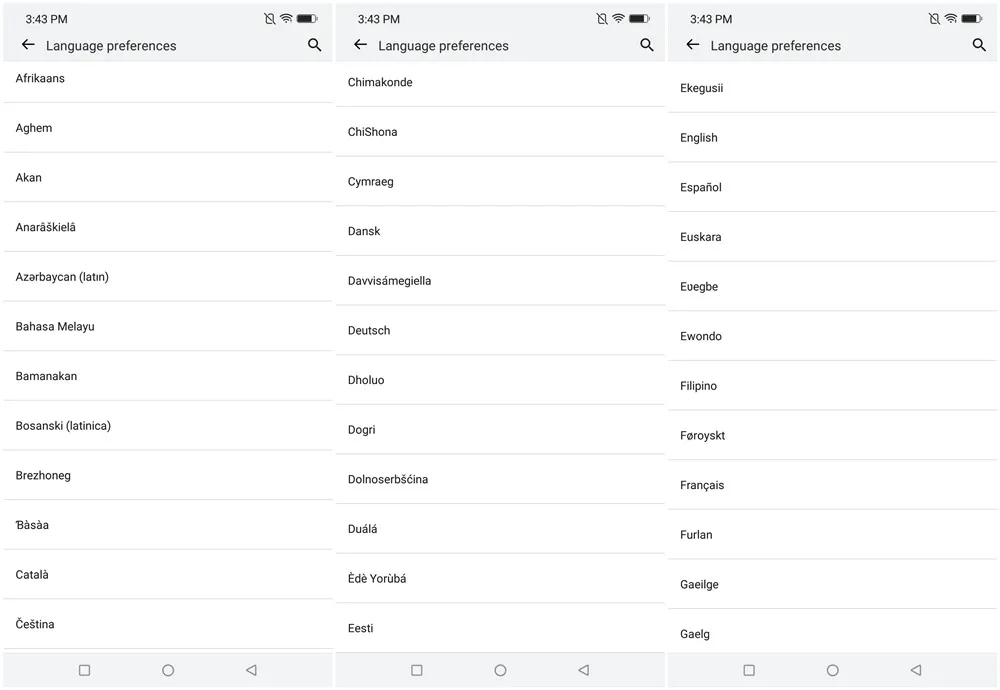This screenshot has width=1000, height=690.
Task: Tap recent apps square below Eesti
Action: coord(417,670)
